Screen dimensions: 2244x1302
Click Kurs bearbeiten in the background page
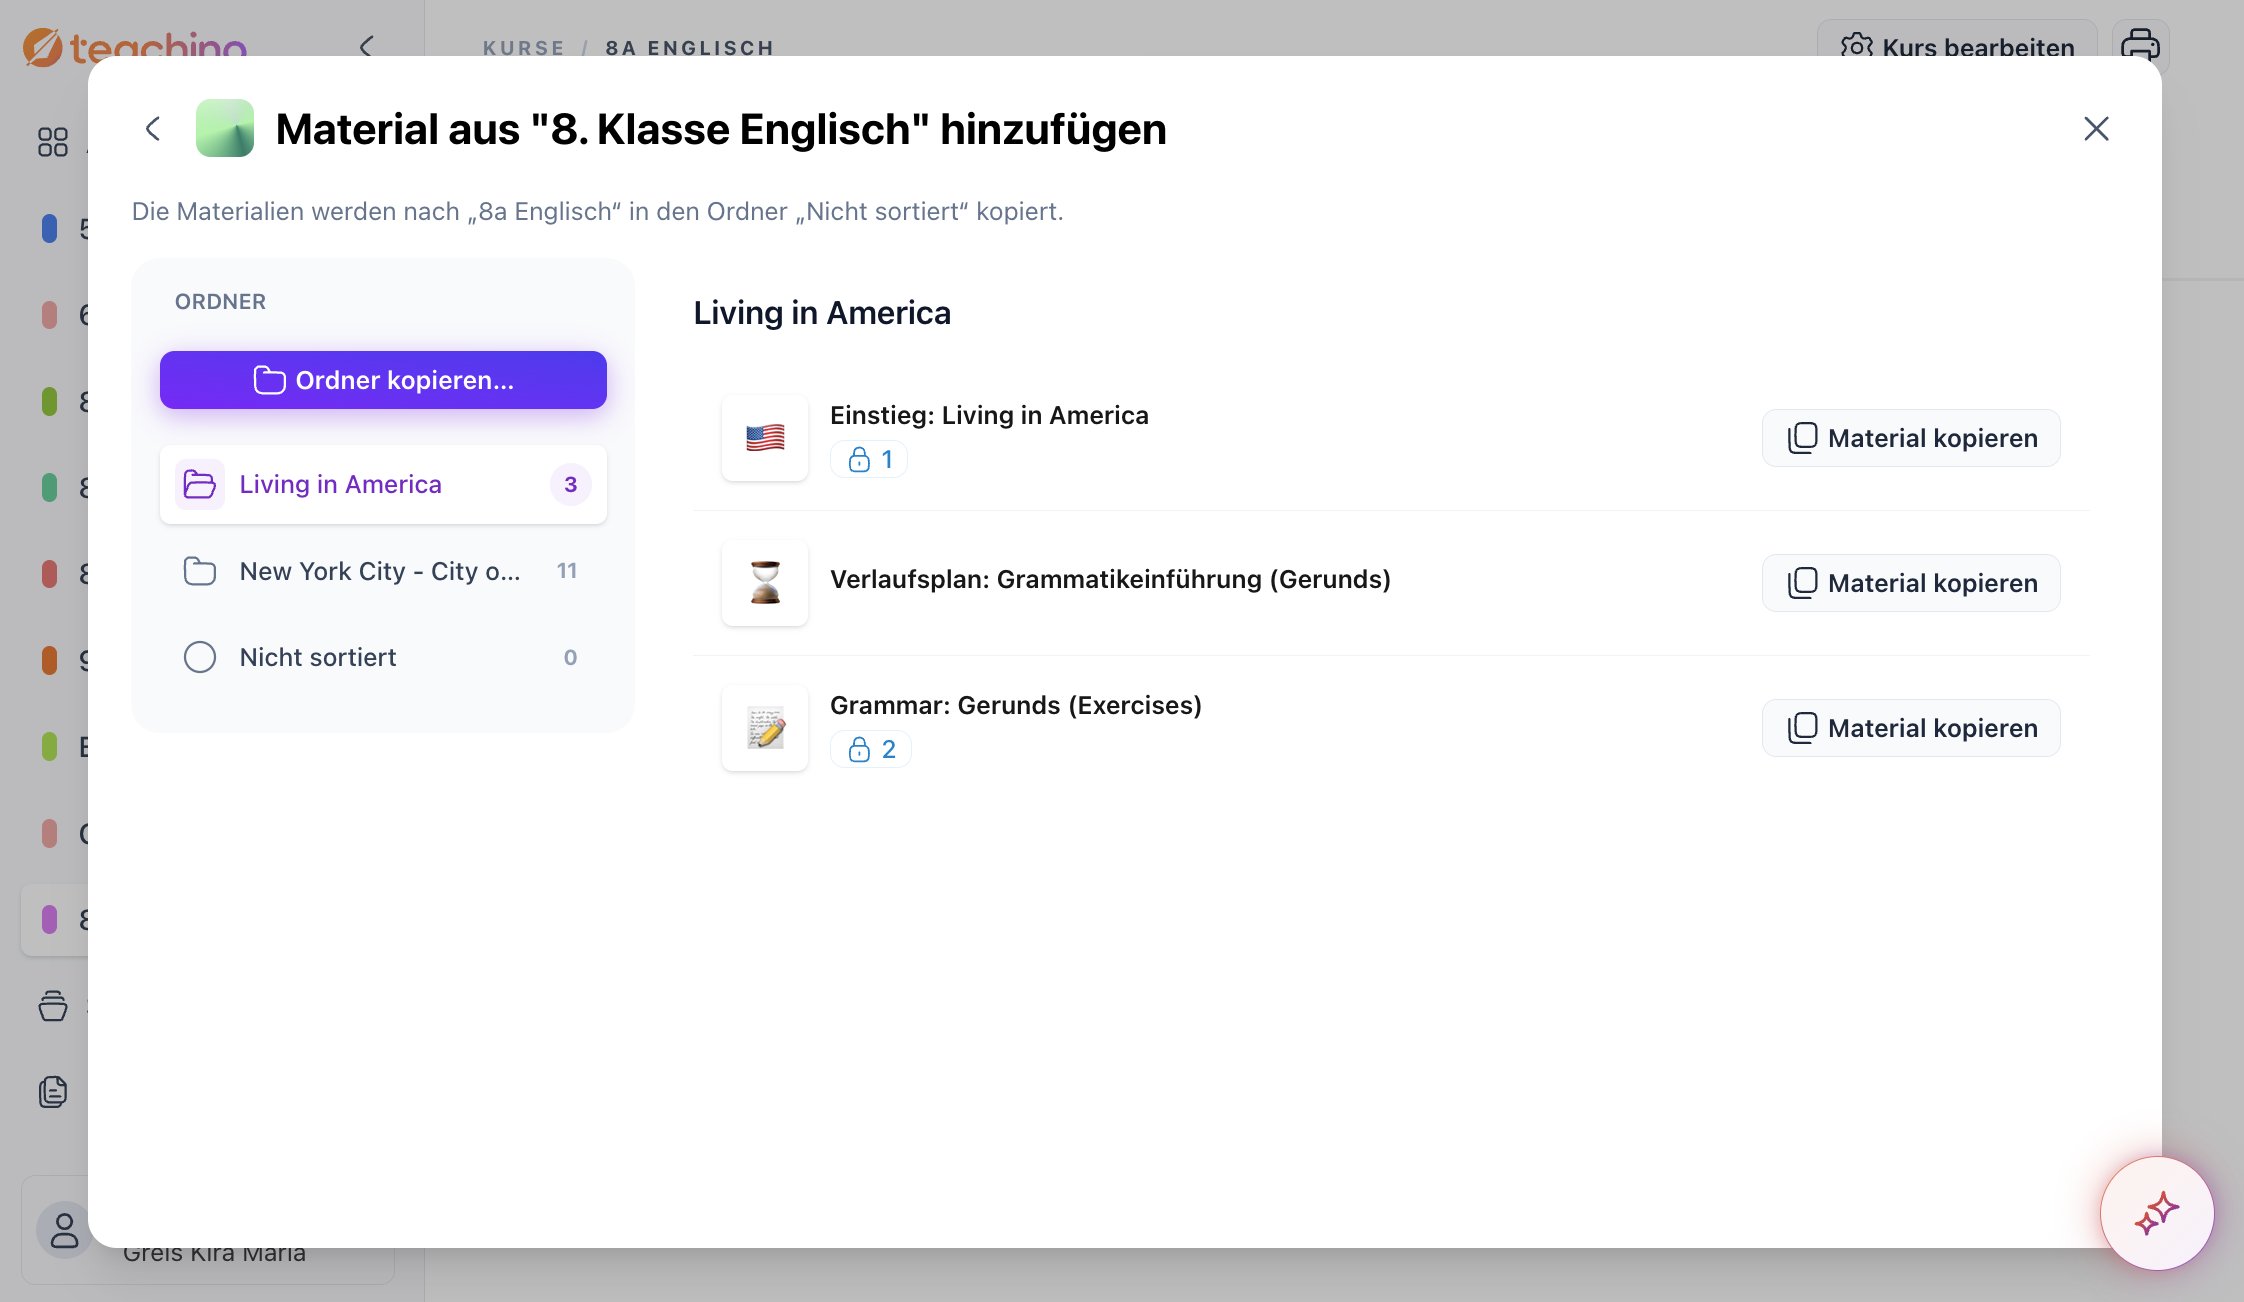(x=1958, y=44)
